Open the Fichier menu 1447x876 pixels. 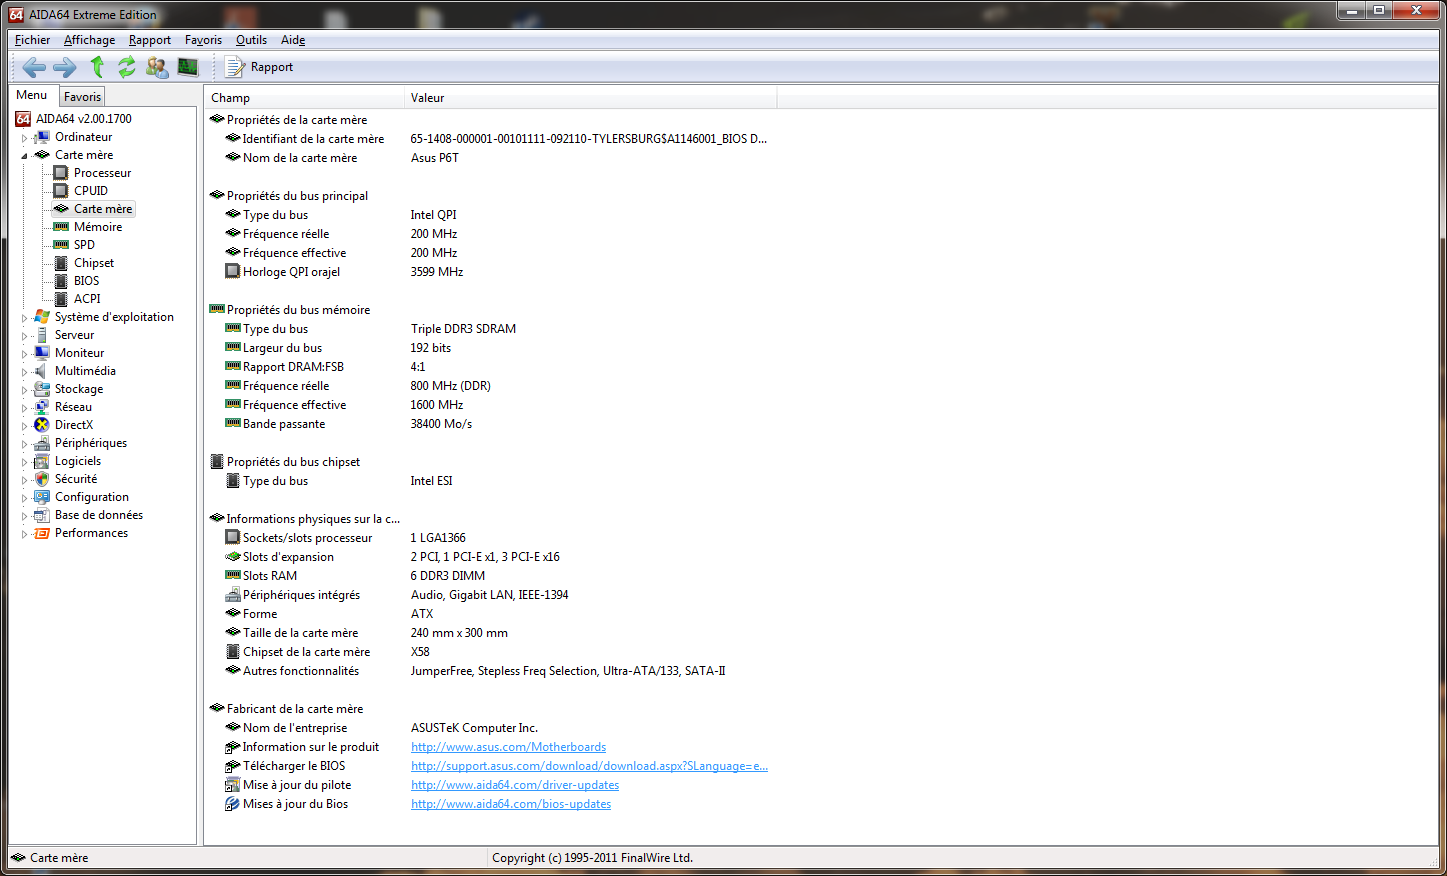[x=32, y=40]
